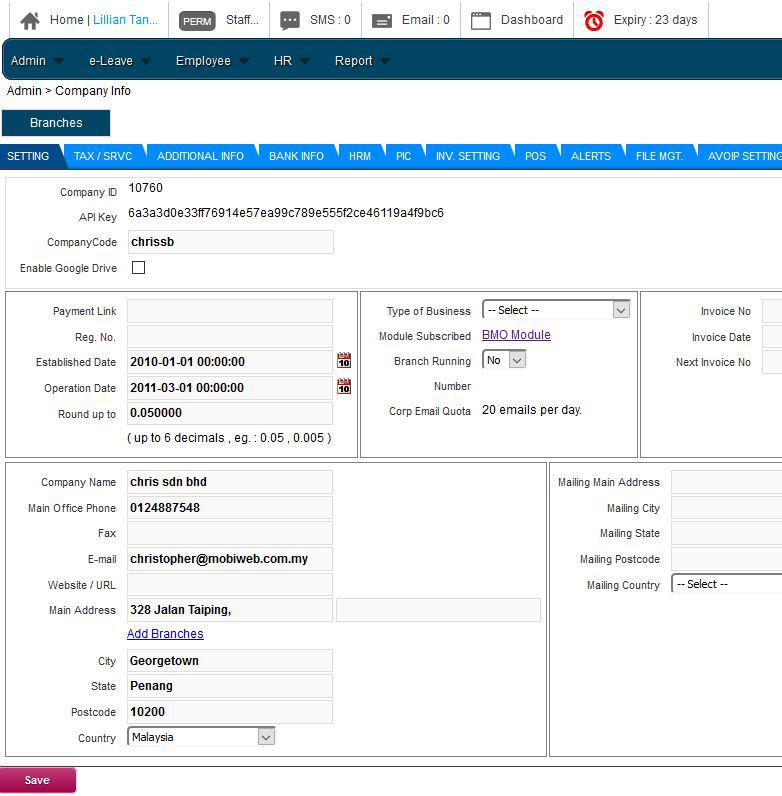The image size is (782, 796).
Task: Open the Dashboard window icon
Action: [x=481, y=21]
